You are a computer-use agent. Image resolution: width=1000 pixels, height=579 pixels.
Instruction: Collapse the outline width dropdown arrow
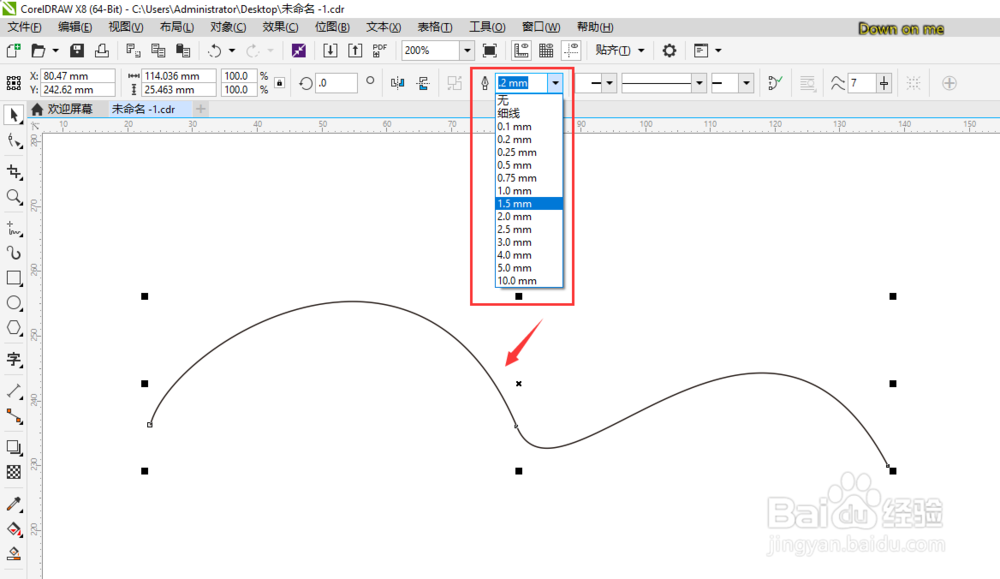pos(555,83)
